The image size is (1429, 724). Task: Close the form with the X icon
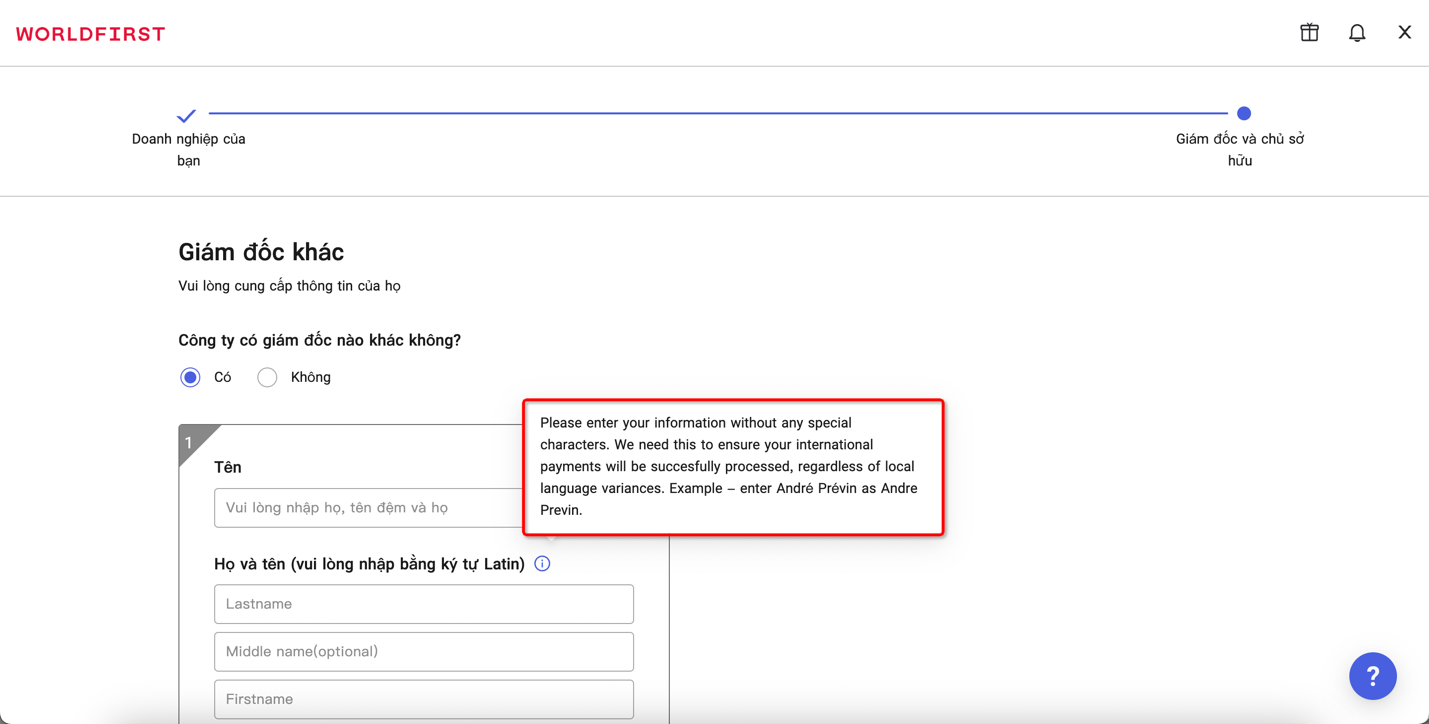1404,33
